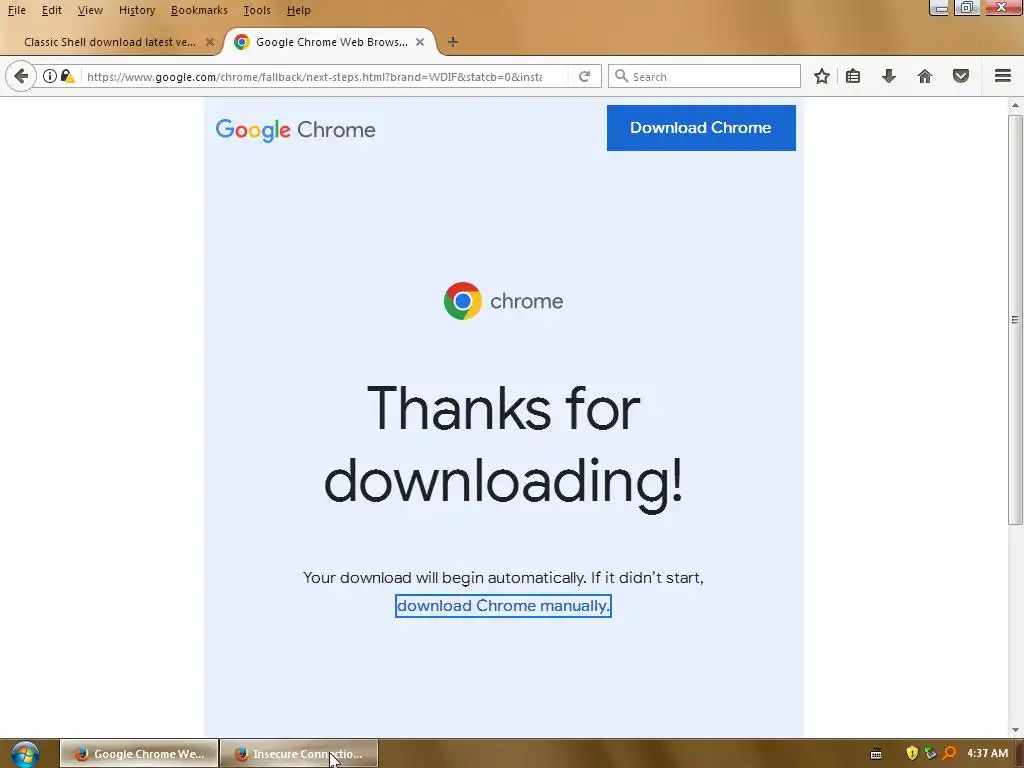Switch to Insecure Connection taskbar window
The image size is (1024, 768).
[x=299, y=754]
